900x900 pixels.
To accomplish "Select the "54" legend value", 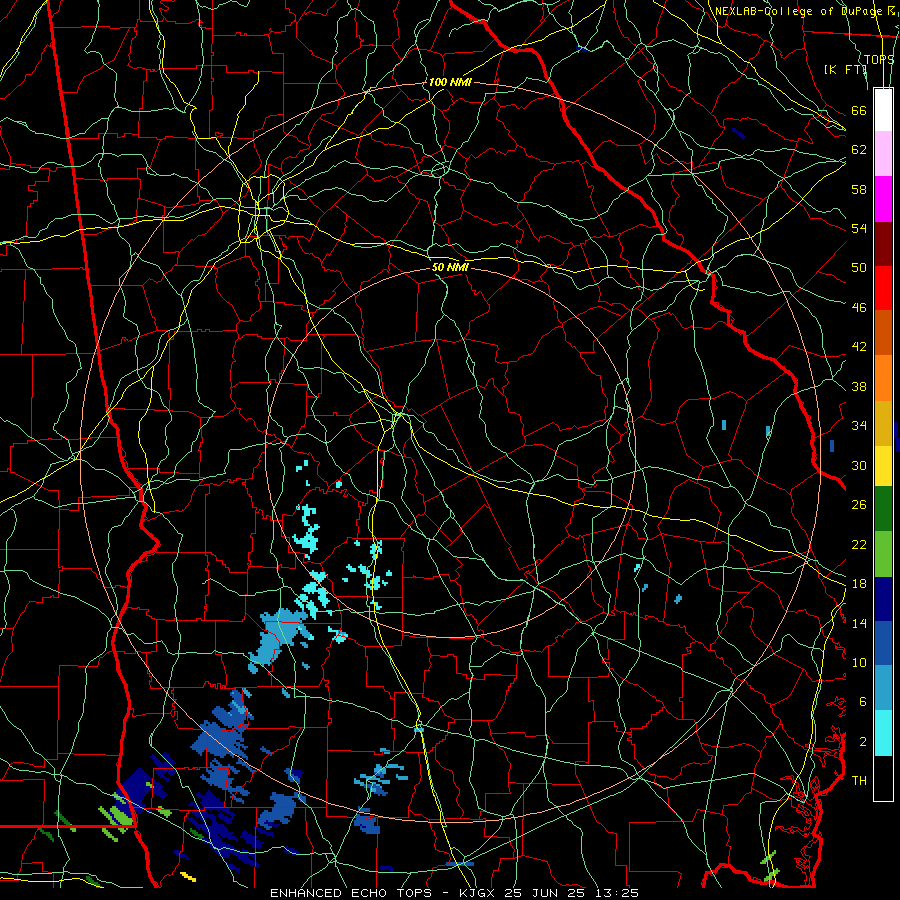I will (859, 229).
